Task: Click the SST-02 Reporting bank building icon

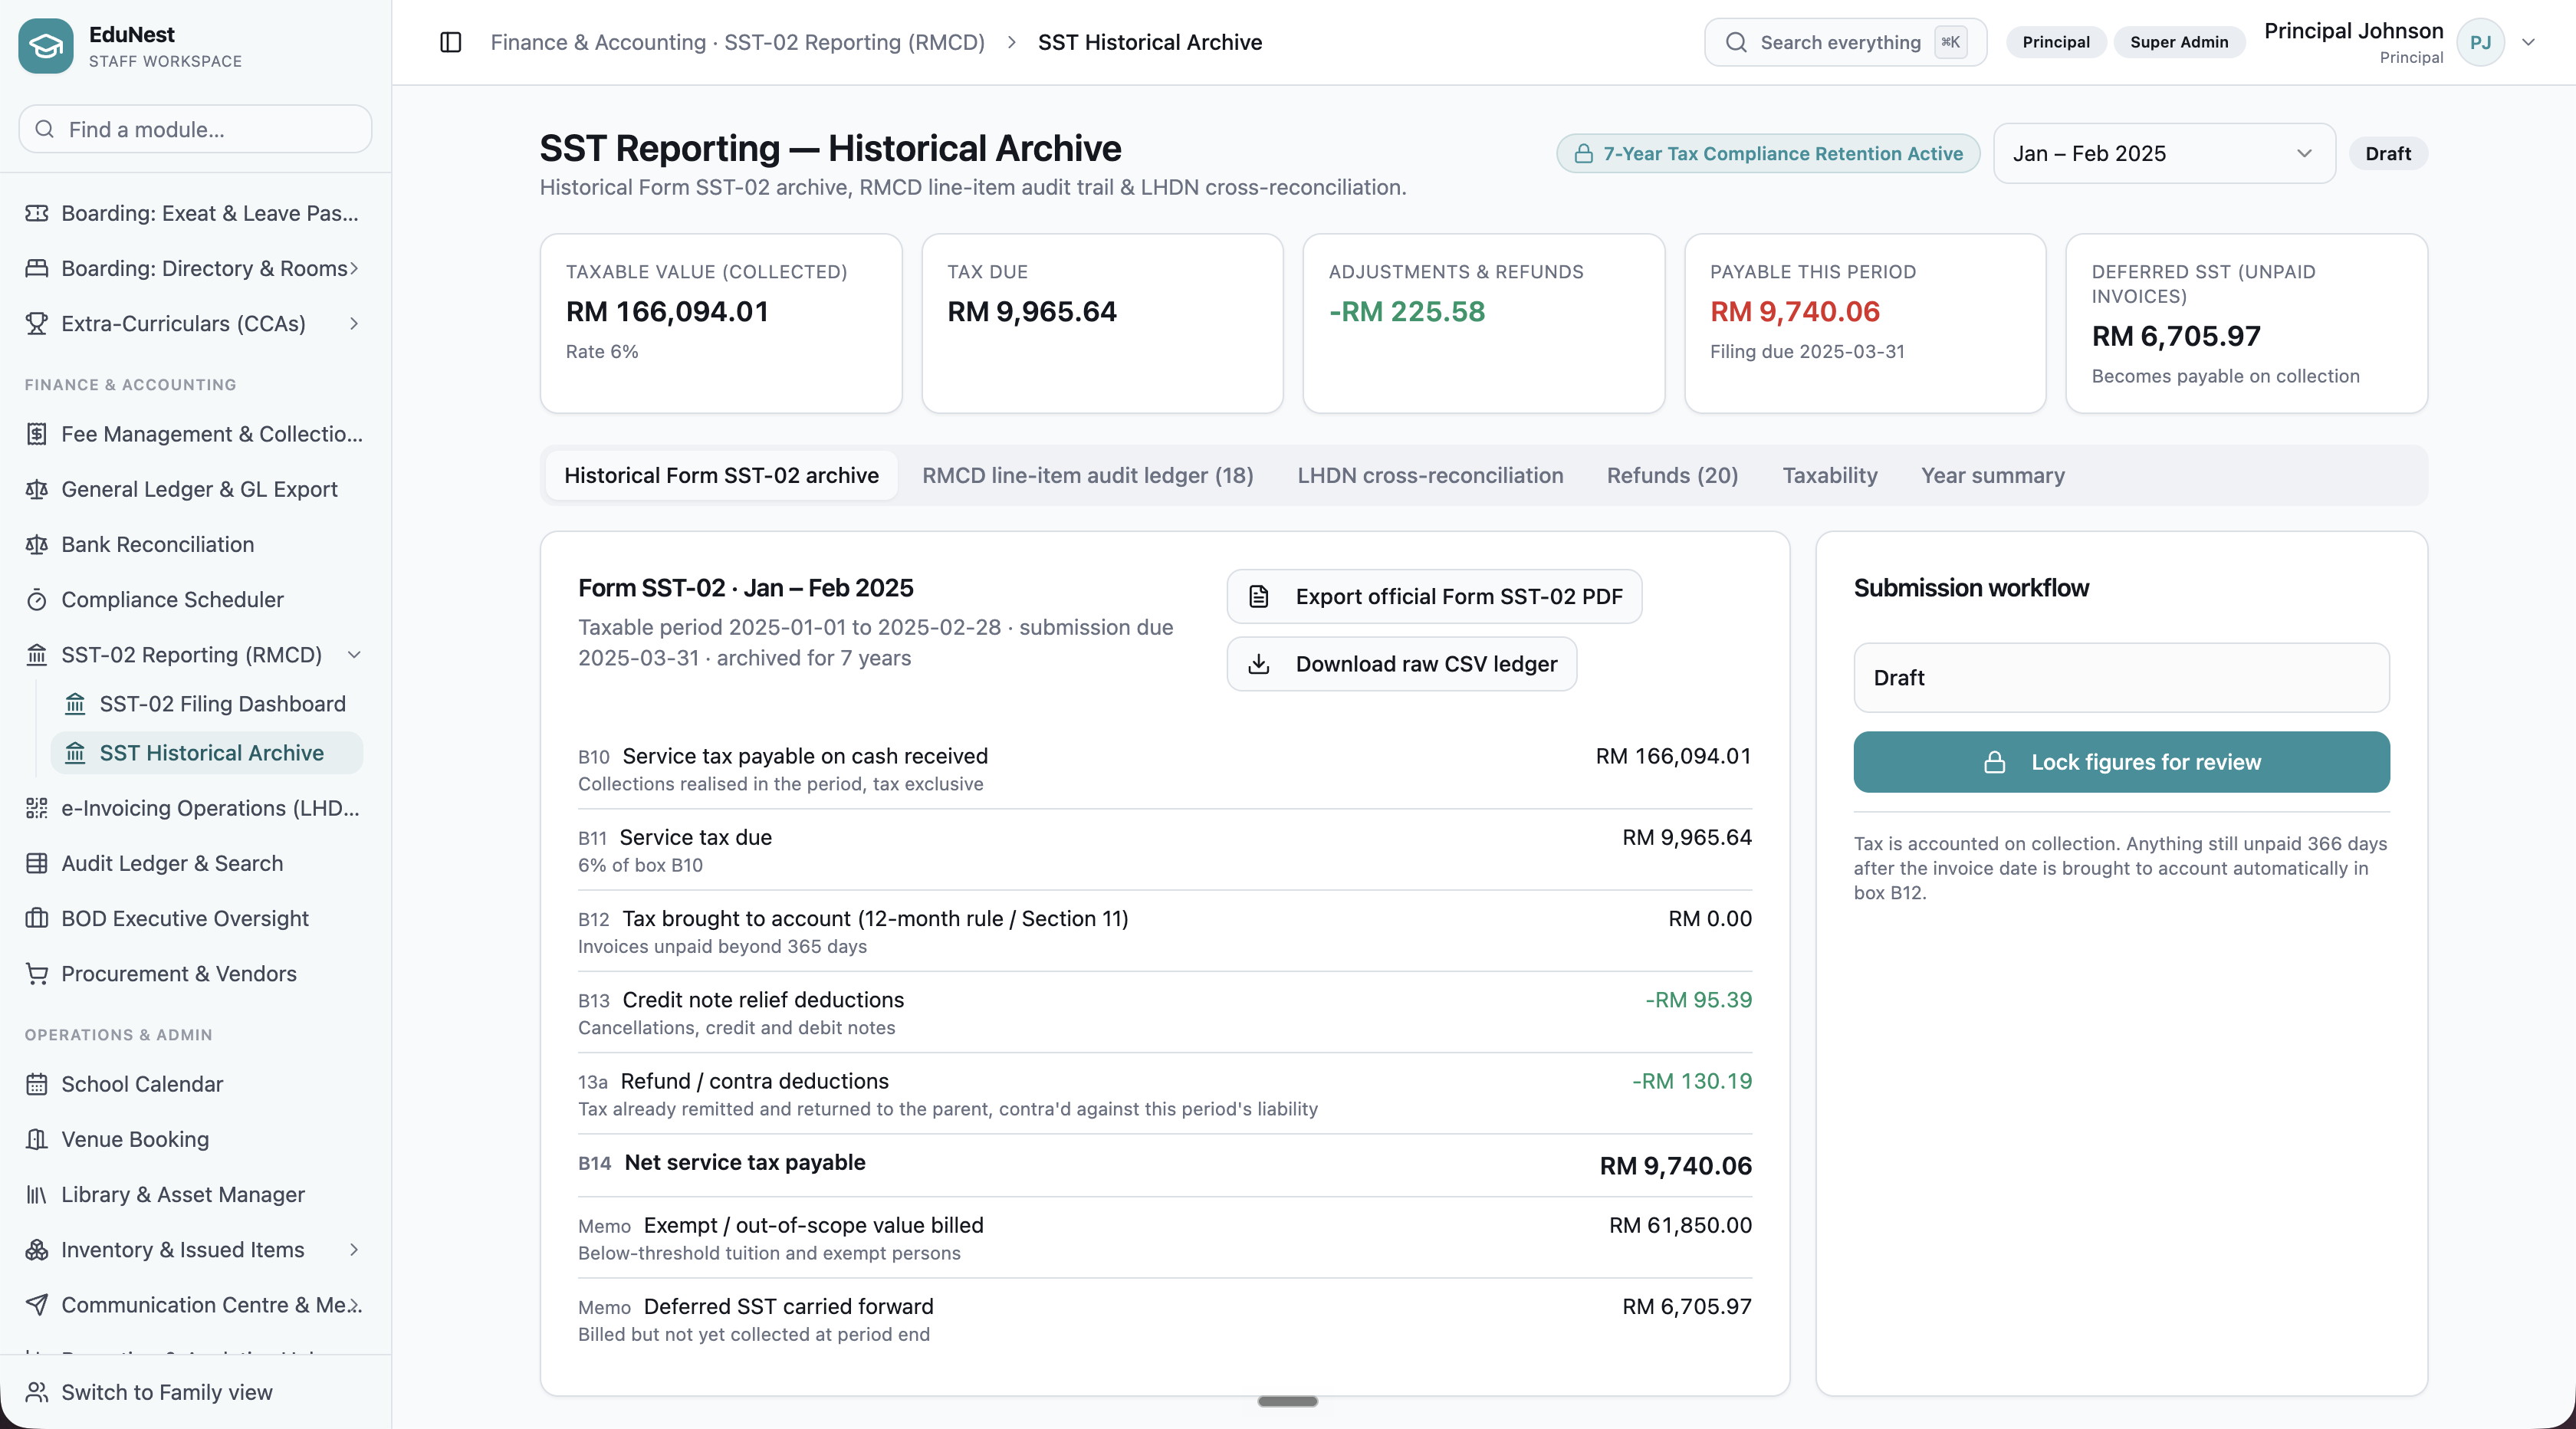Action: click(x=37, y=655)
